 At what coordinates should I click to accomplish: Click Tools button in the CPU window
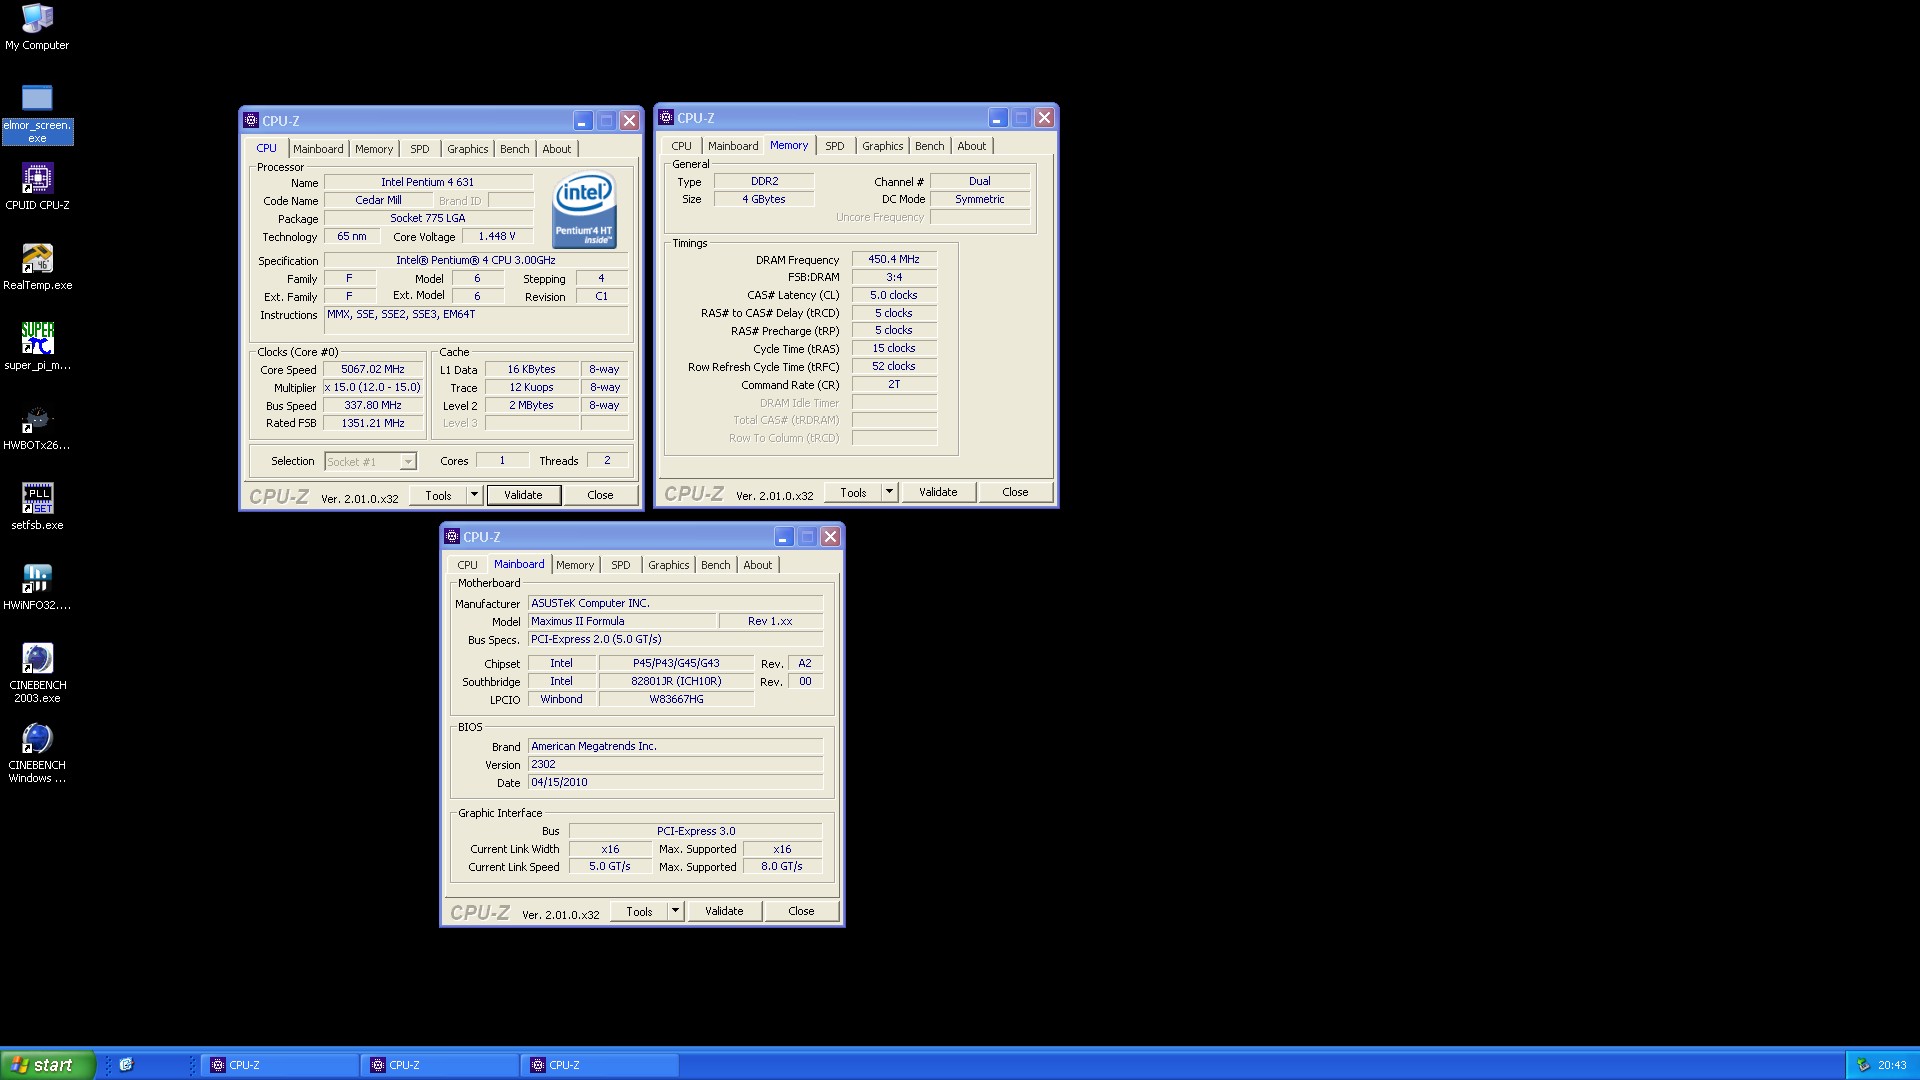(438, 495)
